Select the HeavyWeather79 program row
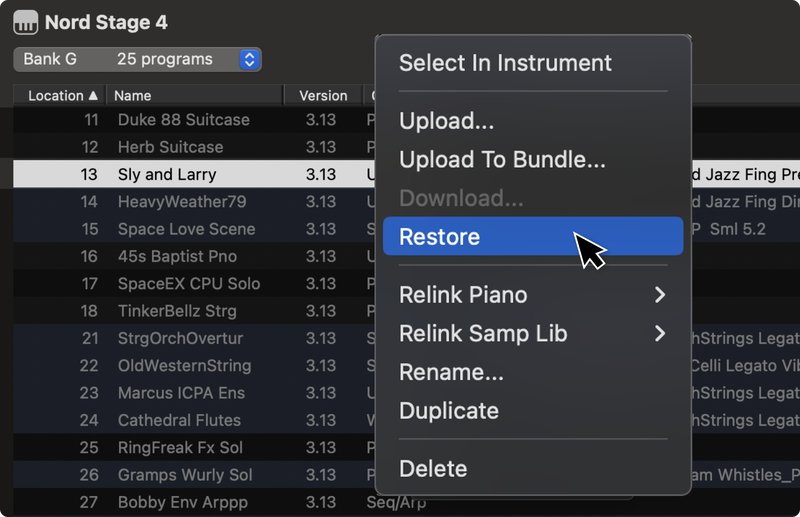This screenshot has width=800, height=517. [194, 202]
